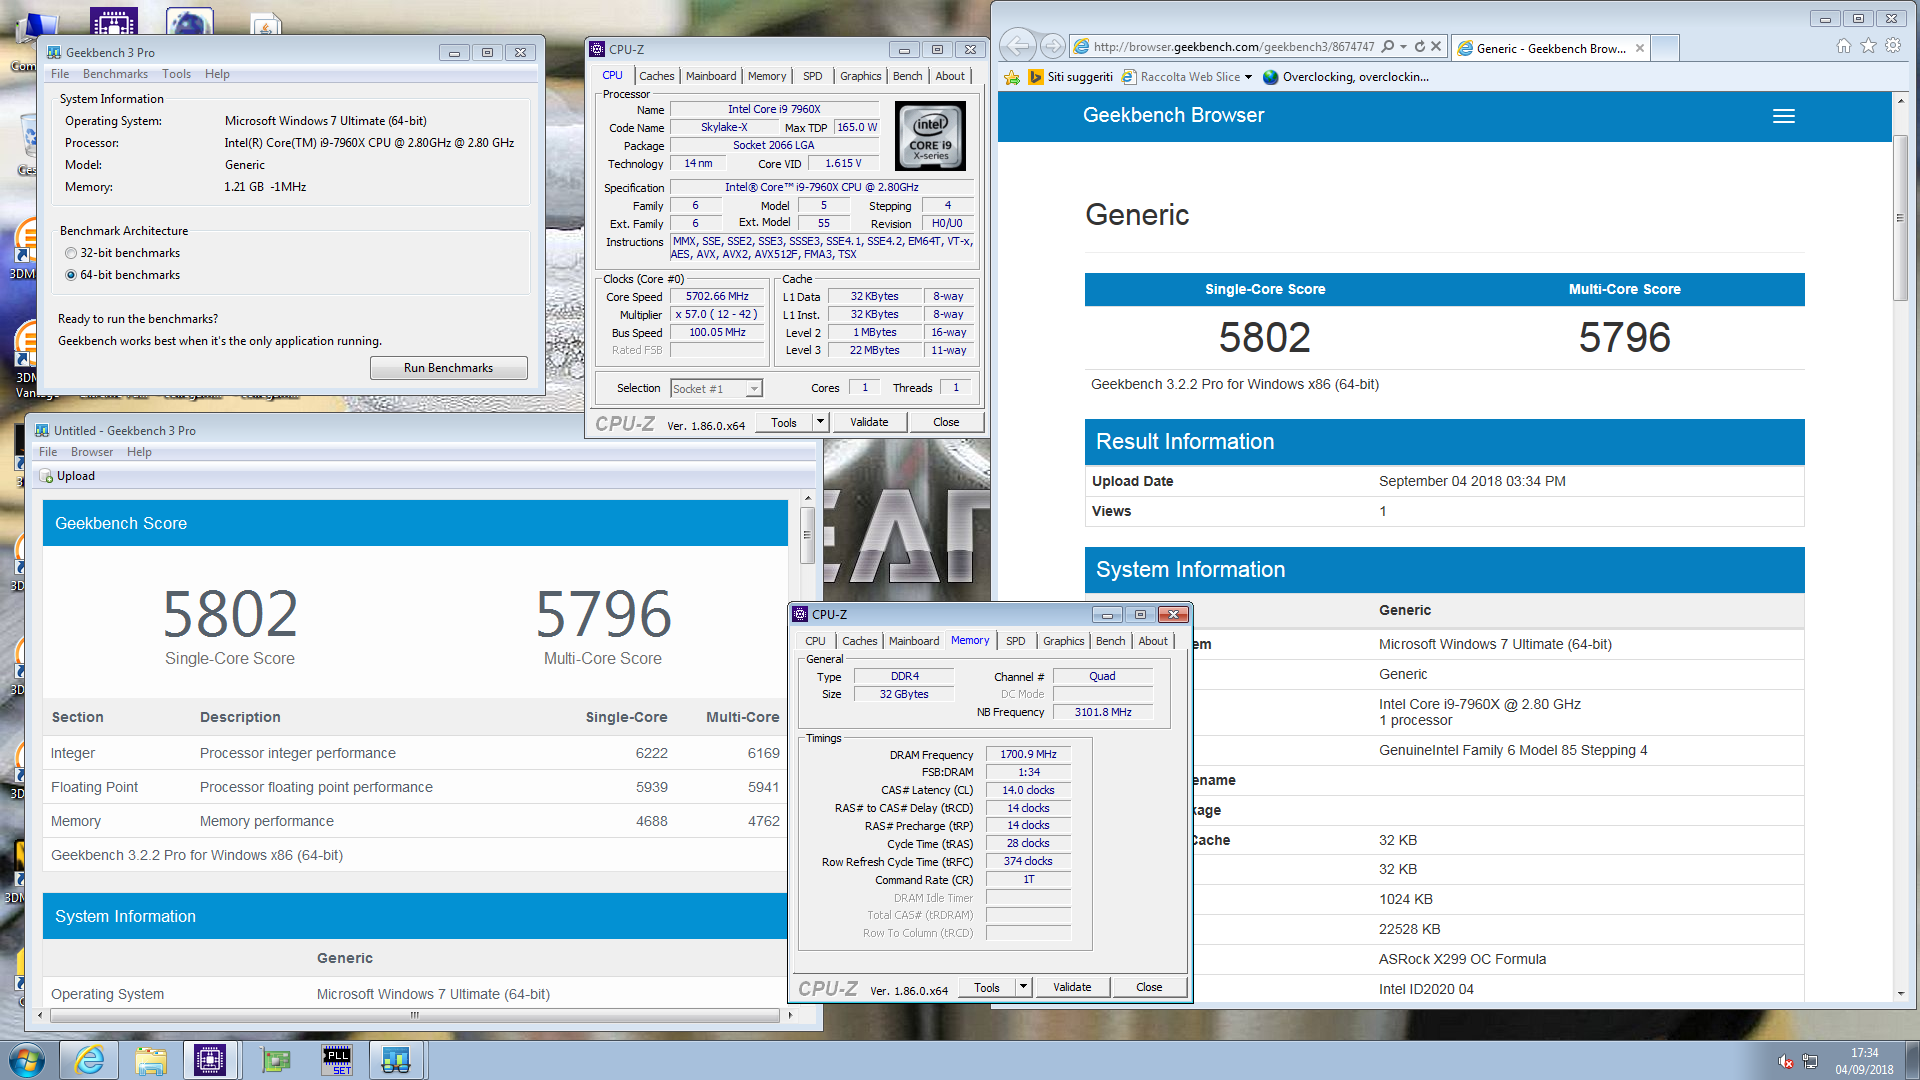Click the browser page vertical scrollbar thumb
1920x1080 pixels.
point(1900,217)
